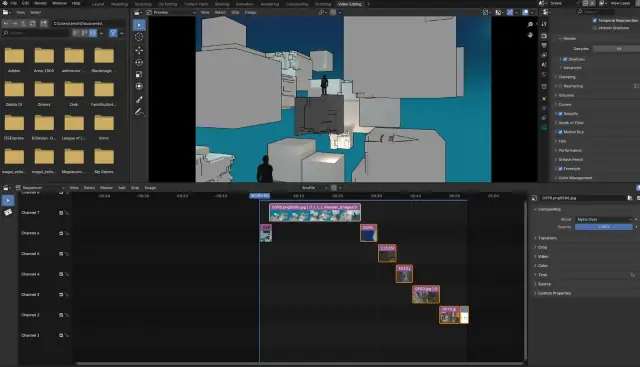Image resolution: width=640 pixels, height=367 pixels.
Task: Switch file browser to thumbnail display mode
Action: click(x=93, y=33)
